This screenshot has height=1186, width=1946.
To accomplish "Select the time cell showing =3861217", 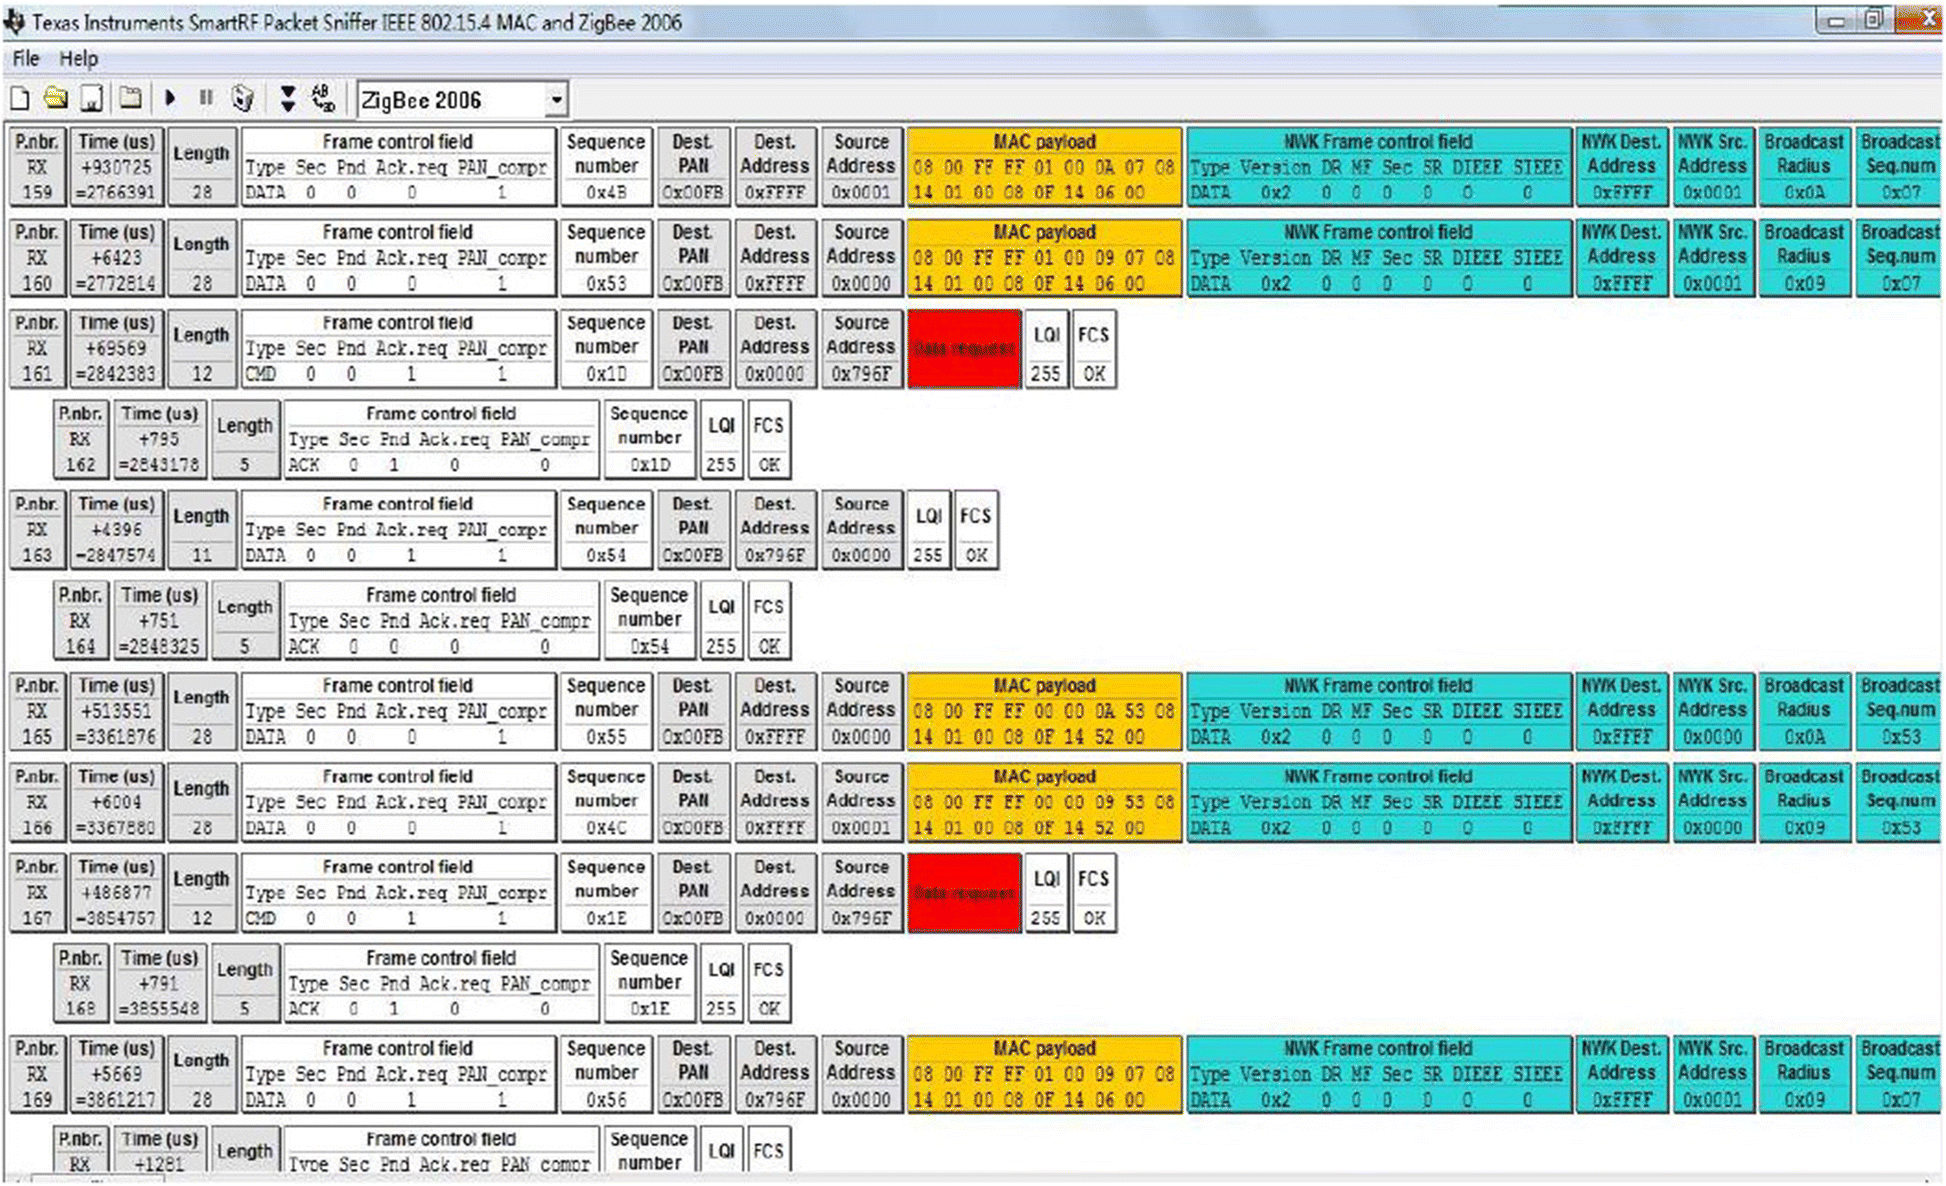I will (x=117, y=1074).
